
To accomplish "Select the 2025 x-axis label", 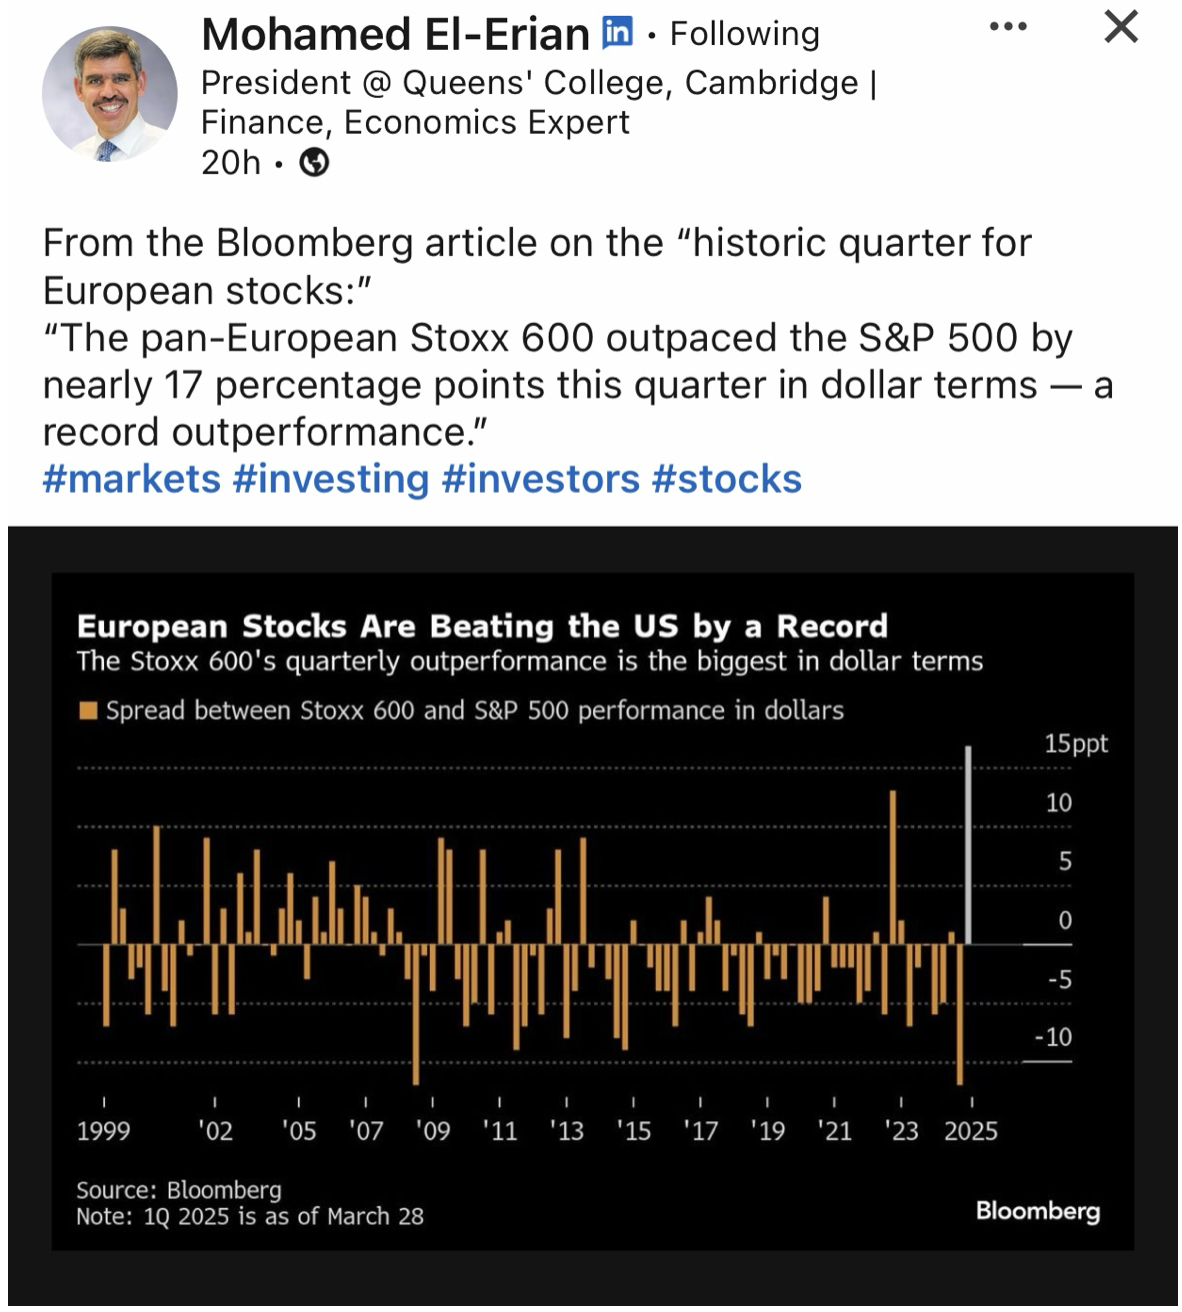I will (971, 1131).
